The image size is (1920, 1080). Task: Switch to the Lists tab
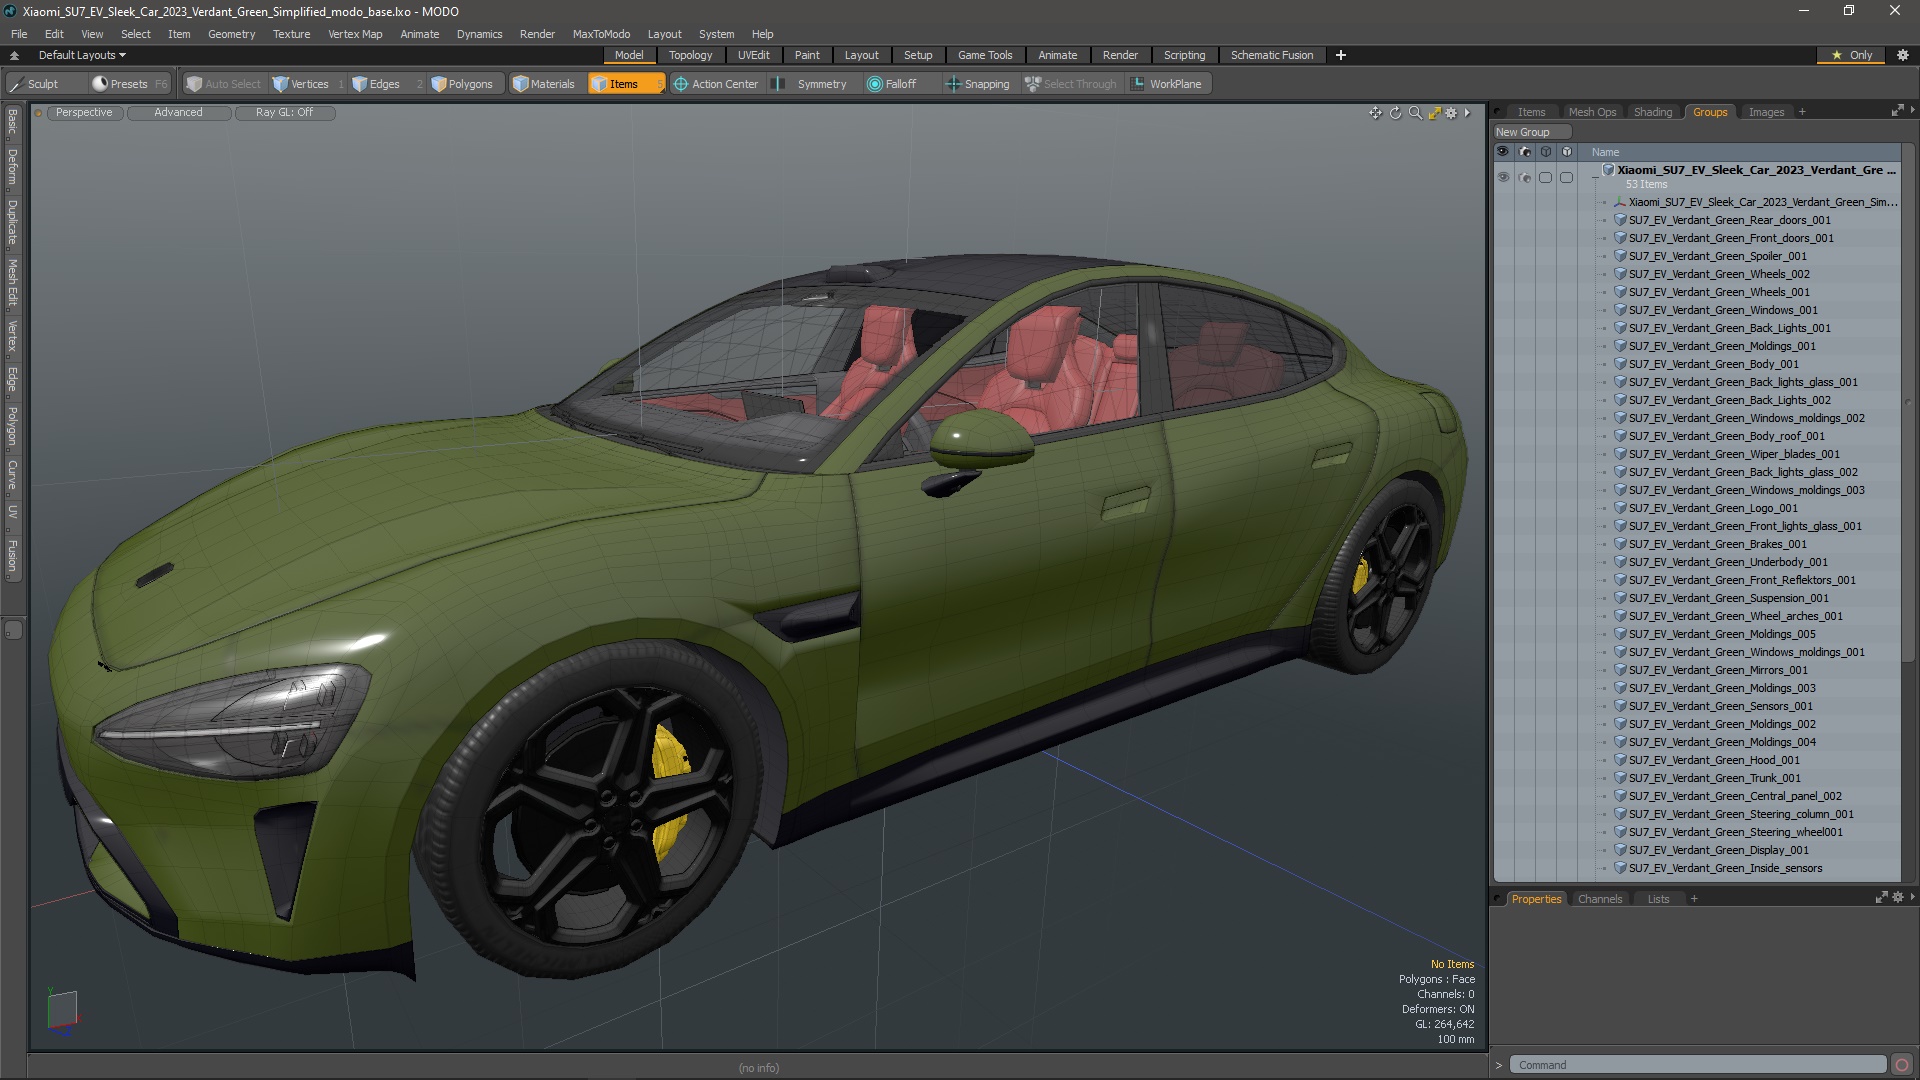pyautogui.click(x=1658, y=899)
